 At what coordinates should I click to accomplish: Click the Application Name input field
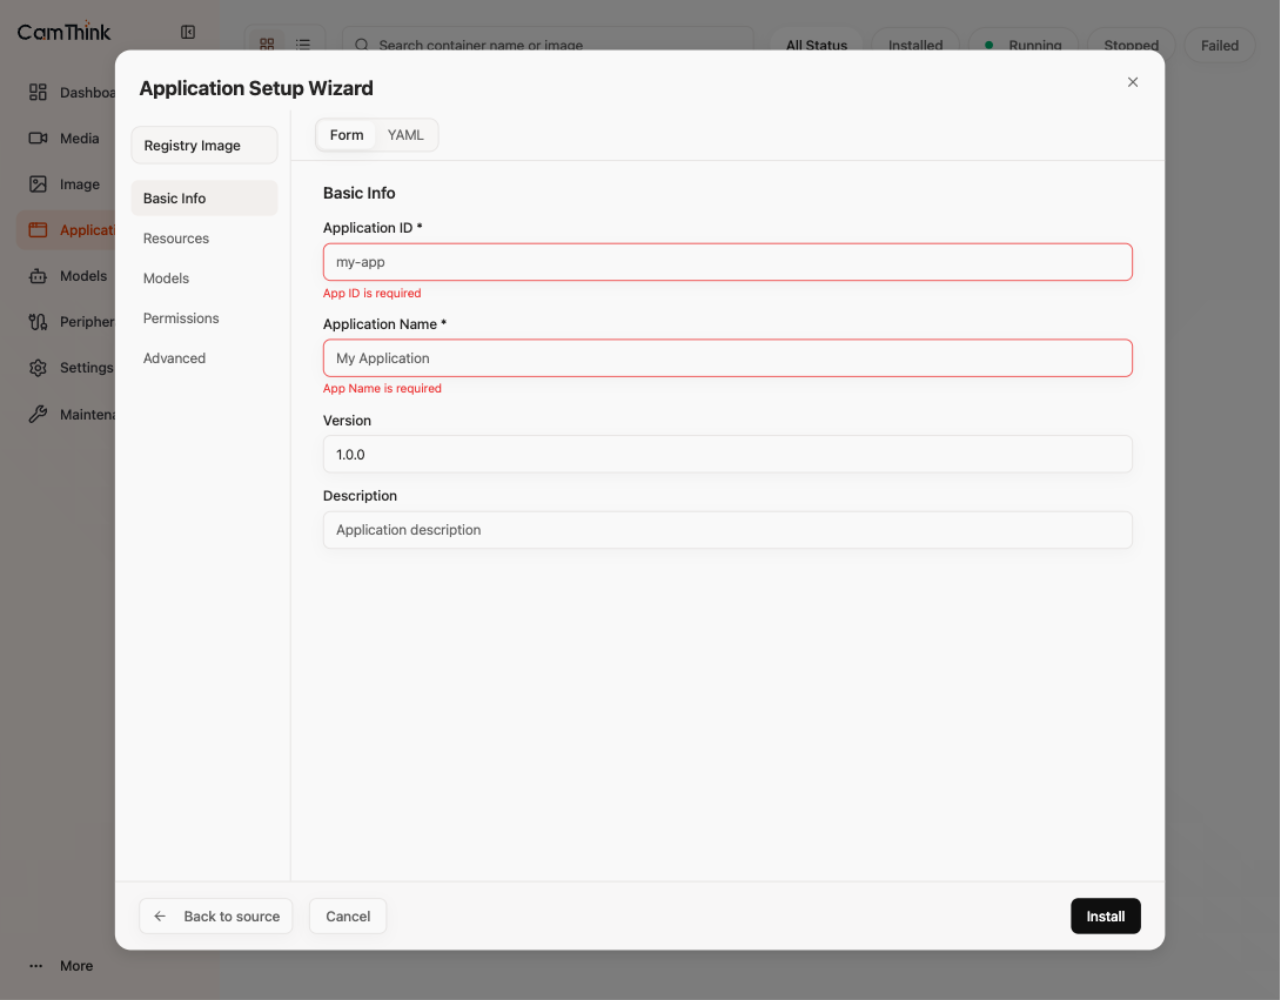point(728,358)
